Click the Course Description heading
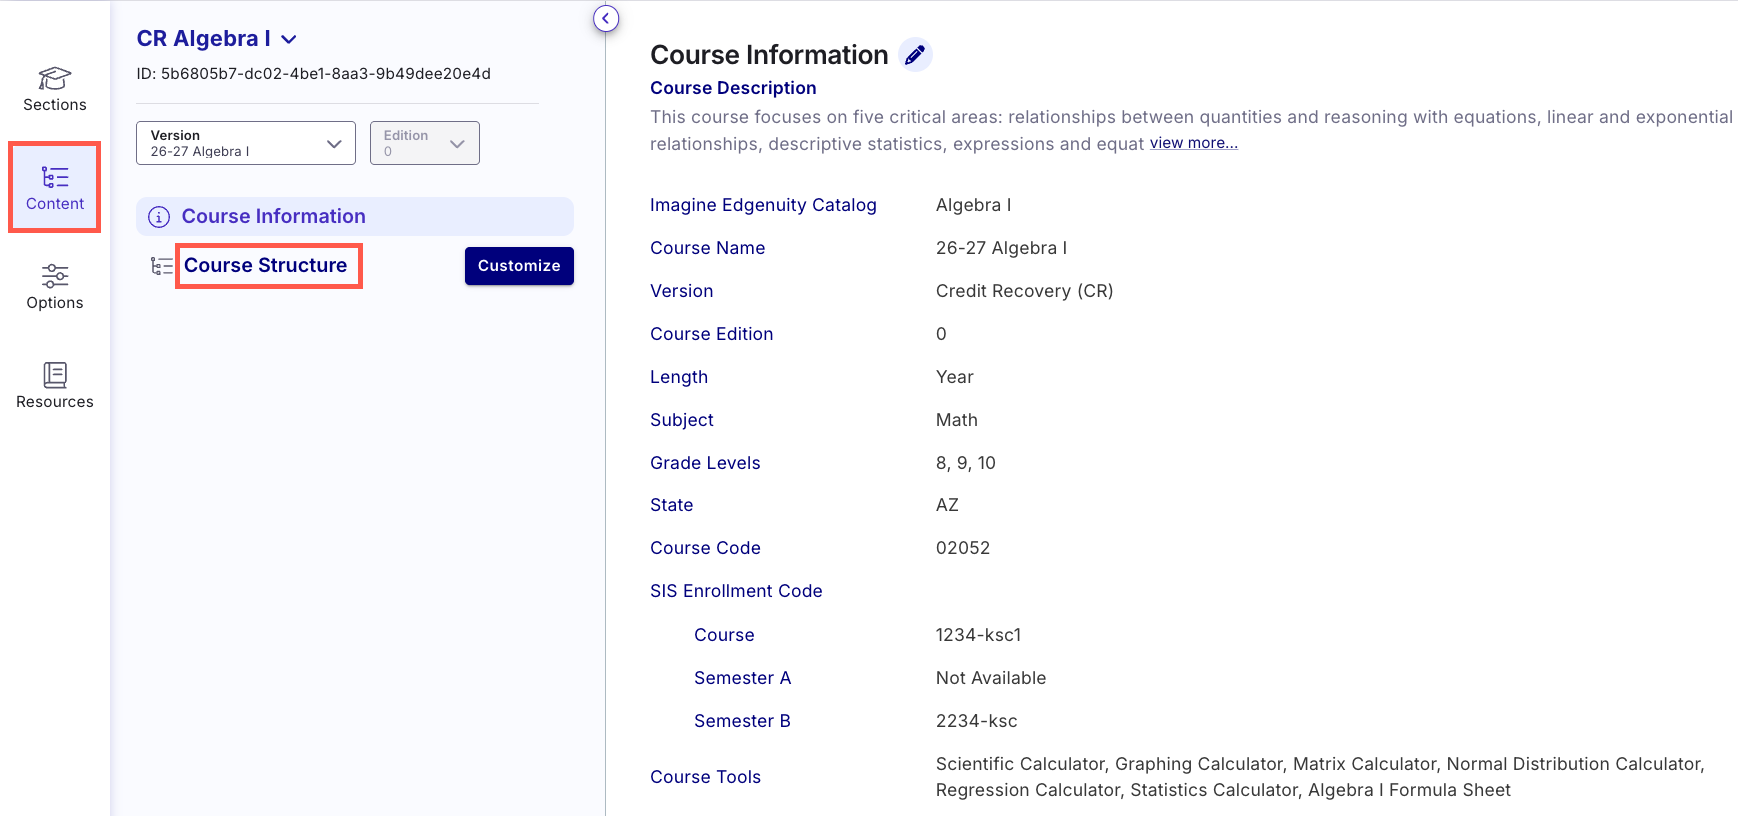The image size is (1738, 816). click(733, 88)
